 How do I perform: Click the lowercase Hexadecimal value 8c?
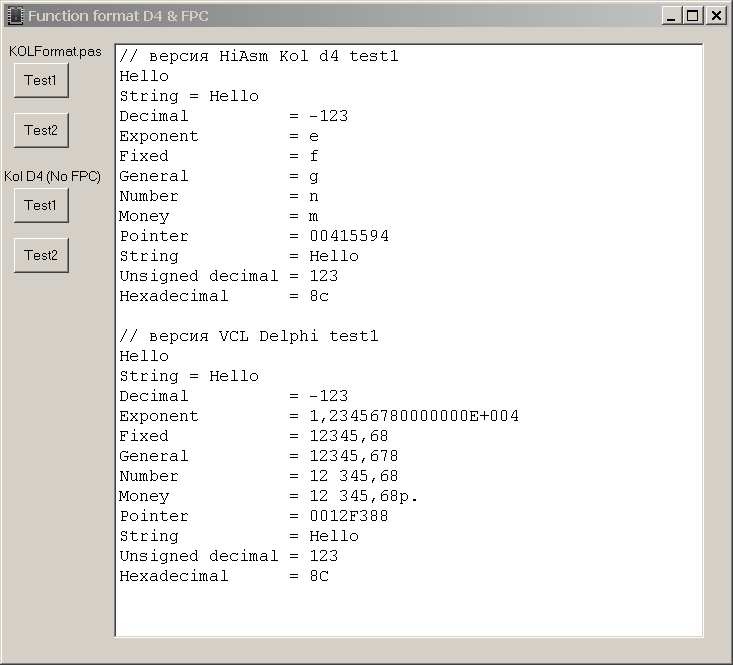tap(319, 296)
